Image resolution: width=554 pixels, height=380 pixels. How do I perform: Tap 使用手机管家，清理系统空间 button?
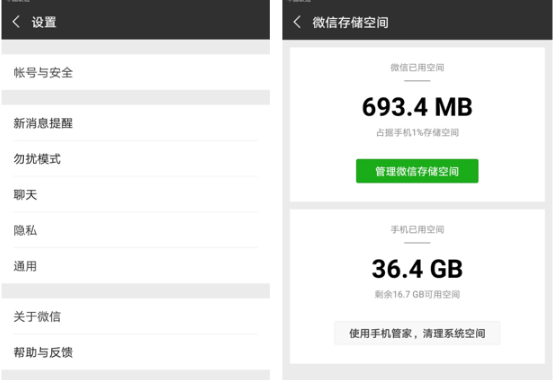pos(417,333)
